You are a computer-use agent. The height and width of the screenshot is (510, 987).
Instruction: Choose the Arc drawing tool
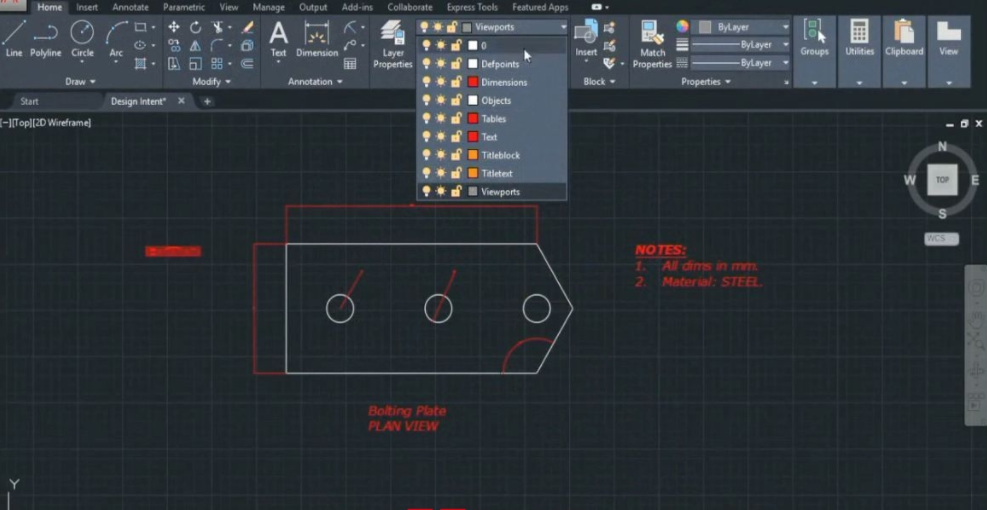(x=116, y=37)
